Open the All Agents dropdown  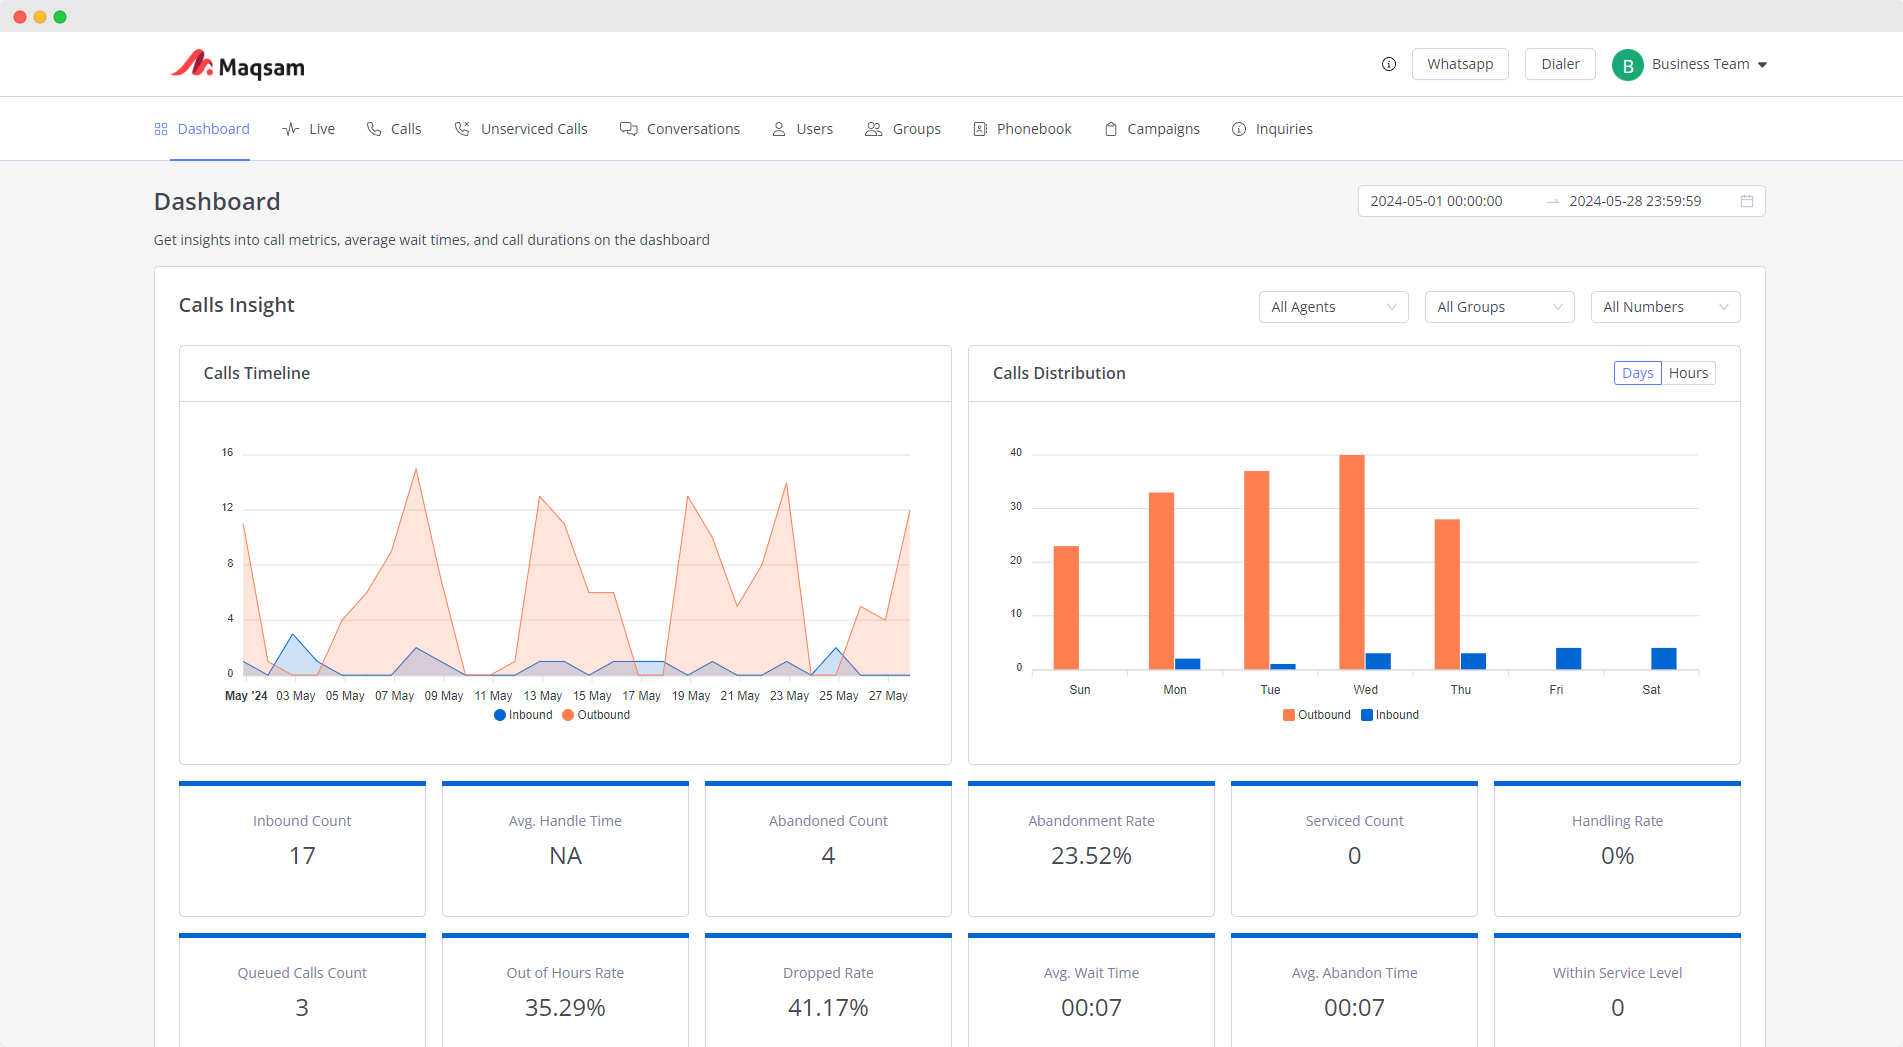tap(1333, 307)
